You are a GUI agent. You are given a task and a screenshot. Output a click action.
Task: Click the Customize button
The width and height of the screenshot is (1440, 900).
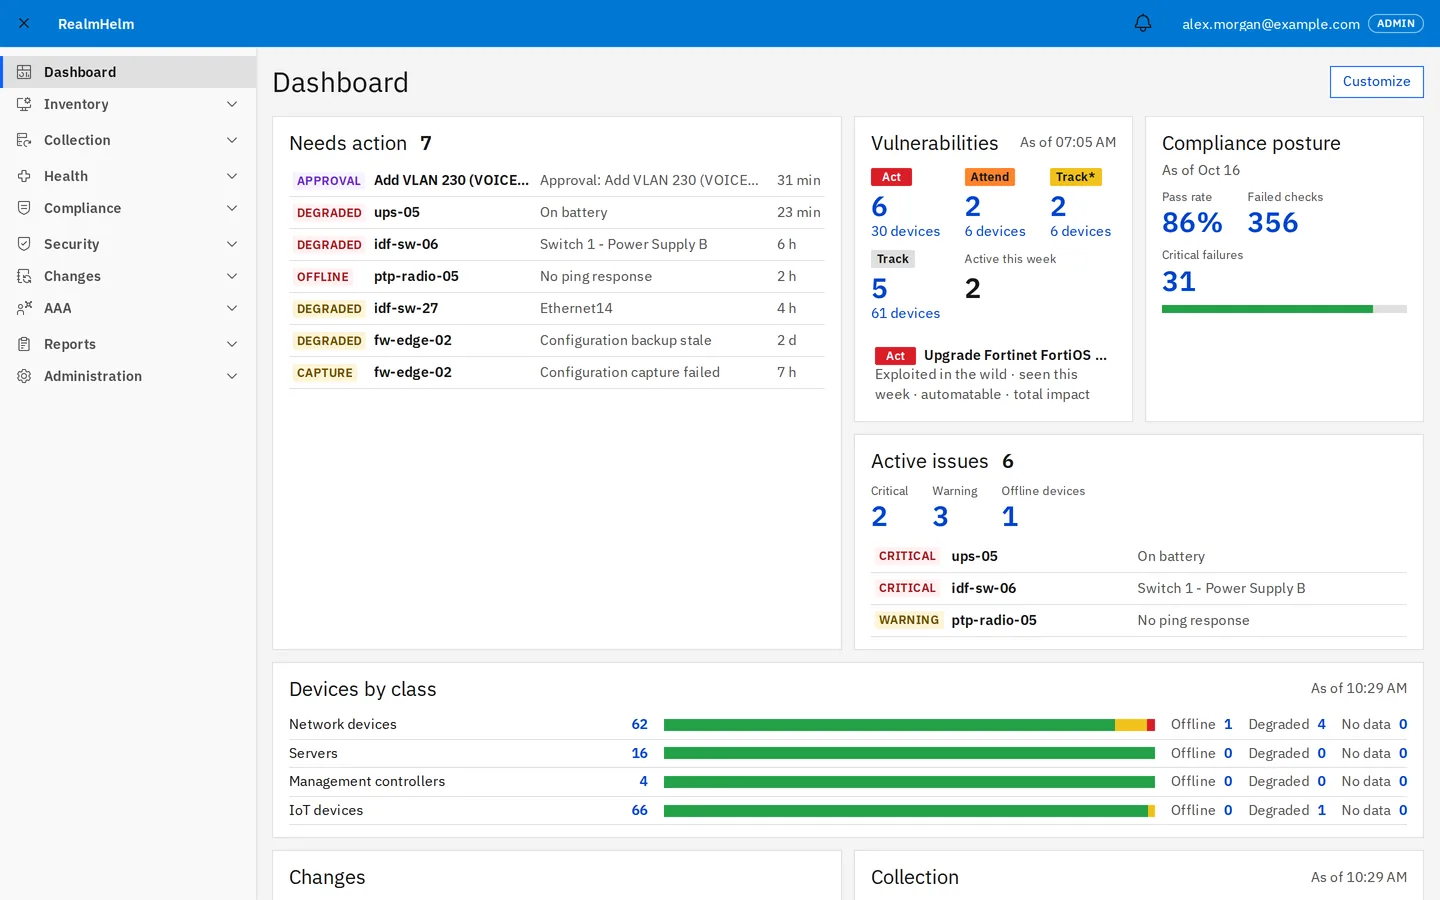[1376, 82]
